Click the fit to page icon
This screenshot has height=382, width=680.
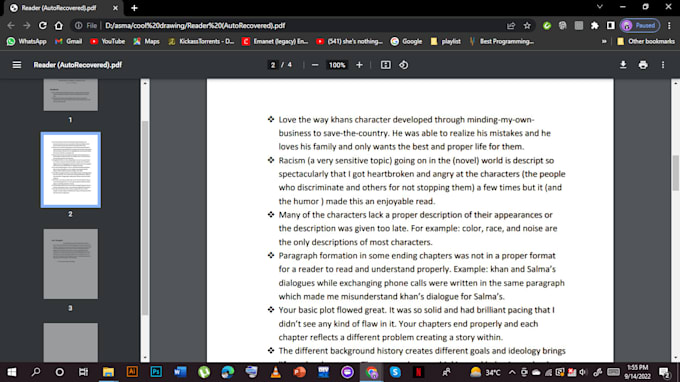click(x=386, y=65)
